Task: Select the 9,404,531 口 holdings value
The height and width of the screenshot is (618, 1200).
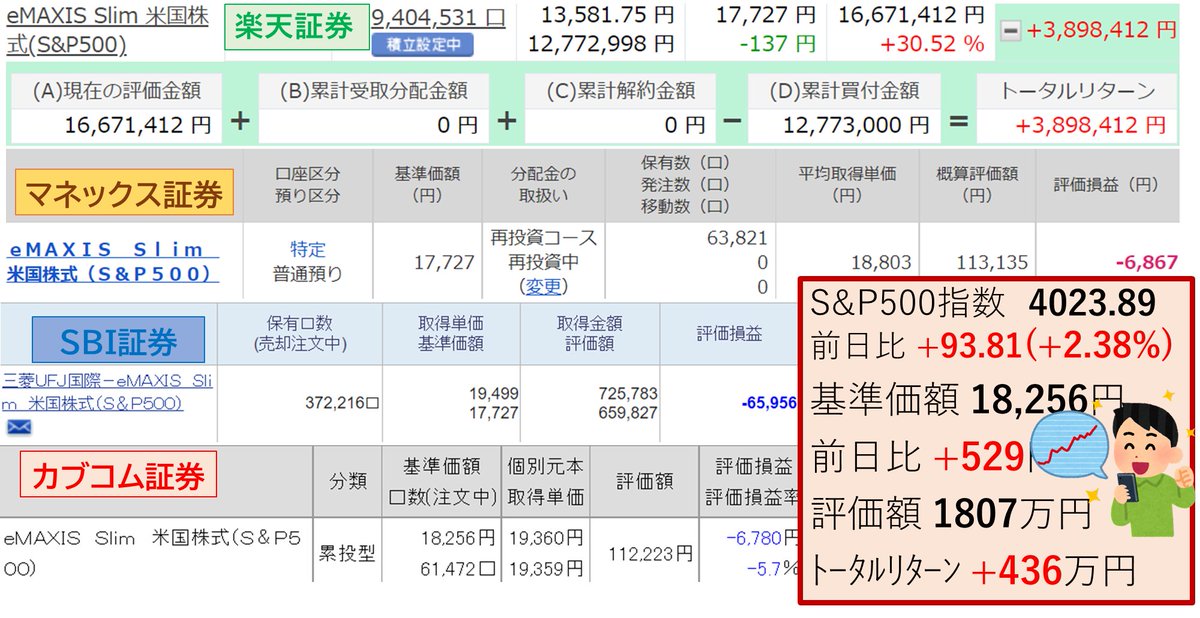Action: click(x=438, y=16)
